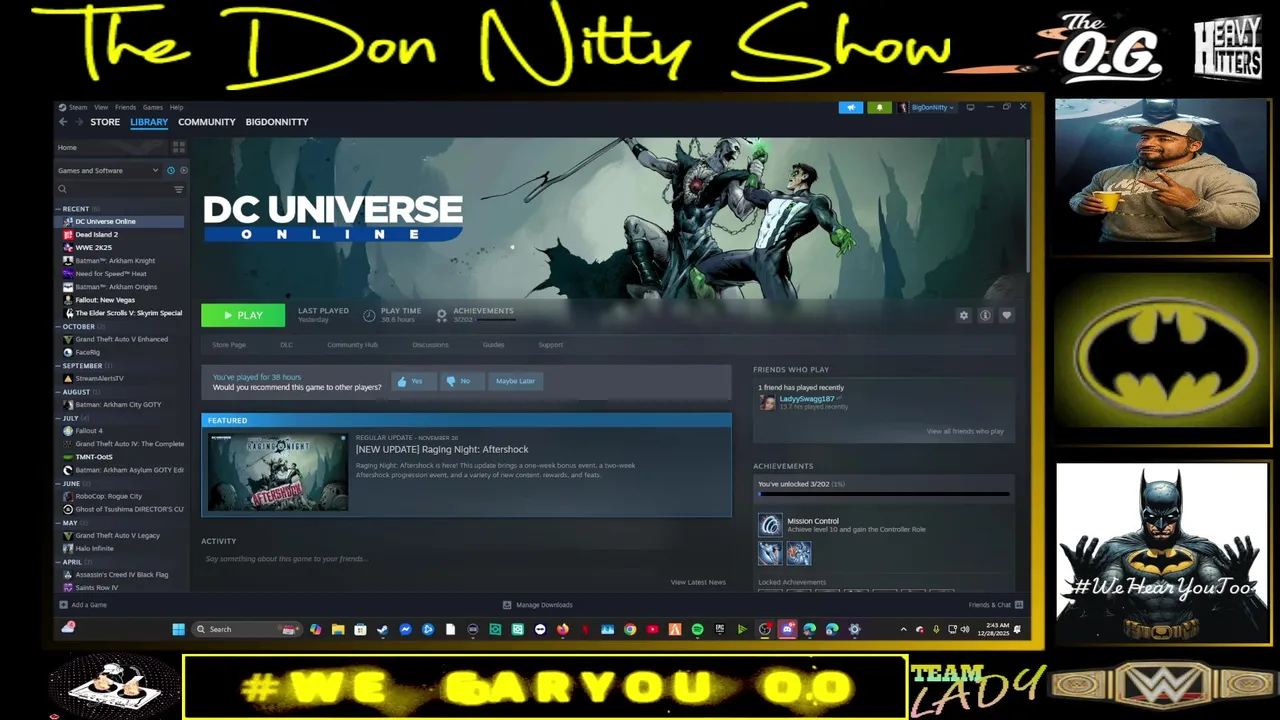Screen dimensions: 1280x720
Task: Open Google Chrome from the taskbar
Action: pyautogui.click(x=630, y=629)
